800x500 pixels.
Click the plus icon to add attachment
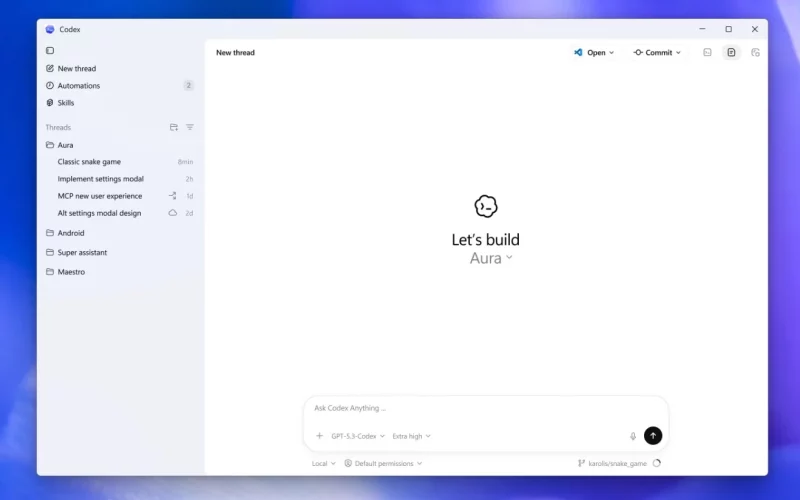319,436
